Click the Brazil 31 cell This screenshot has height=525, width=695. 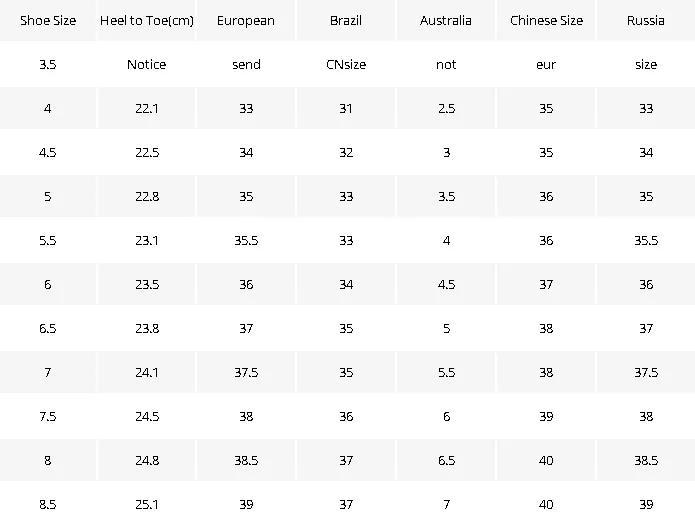pos(346,108)
